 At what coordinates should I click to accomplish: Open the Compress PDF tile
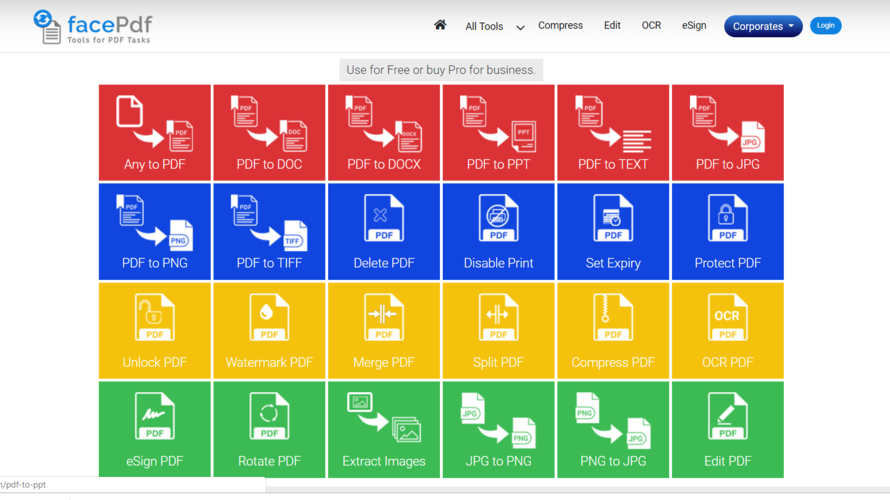tap(613, 331)
